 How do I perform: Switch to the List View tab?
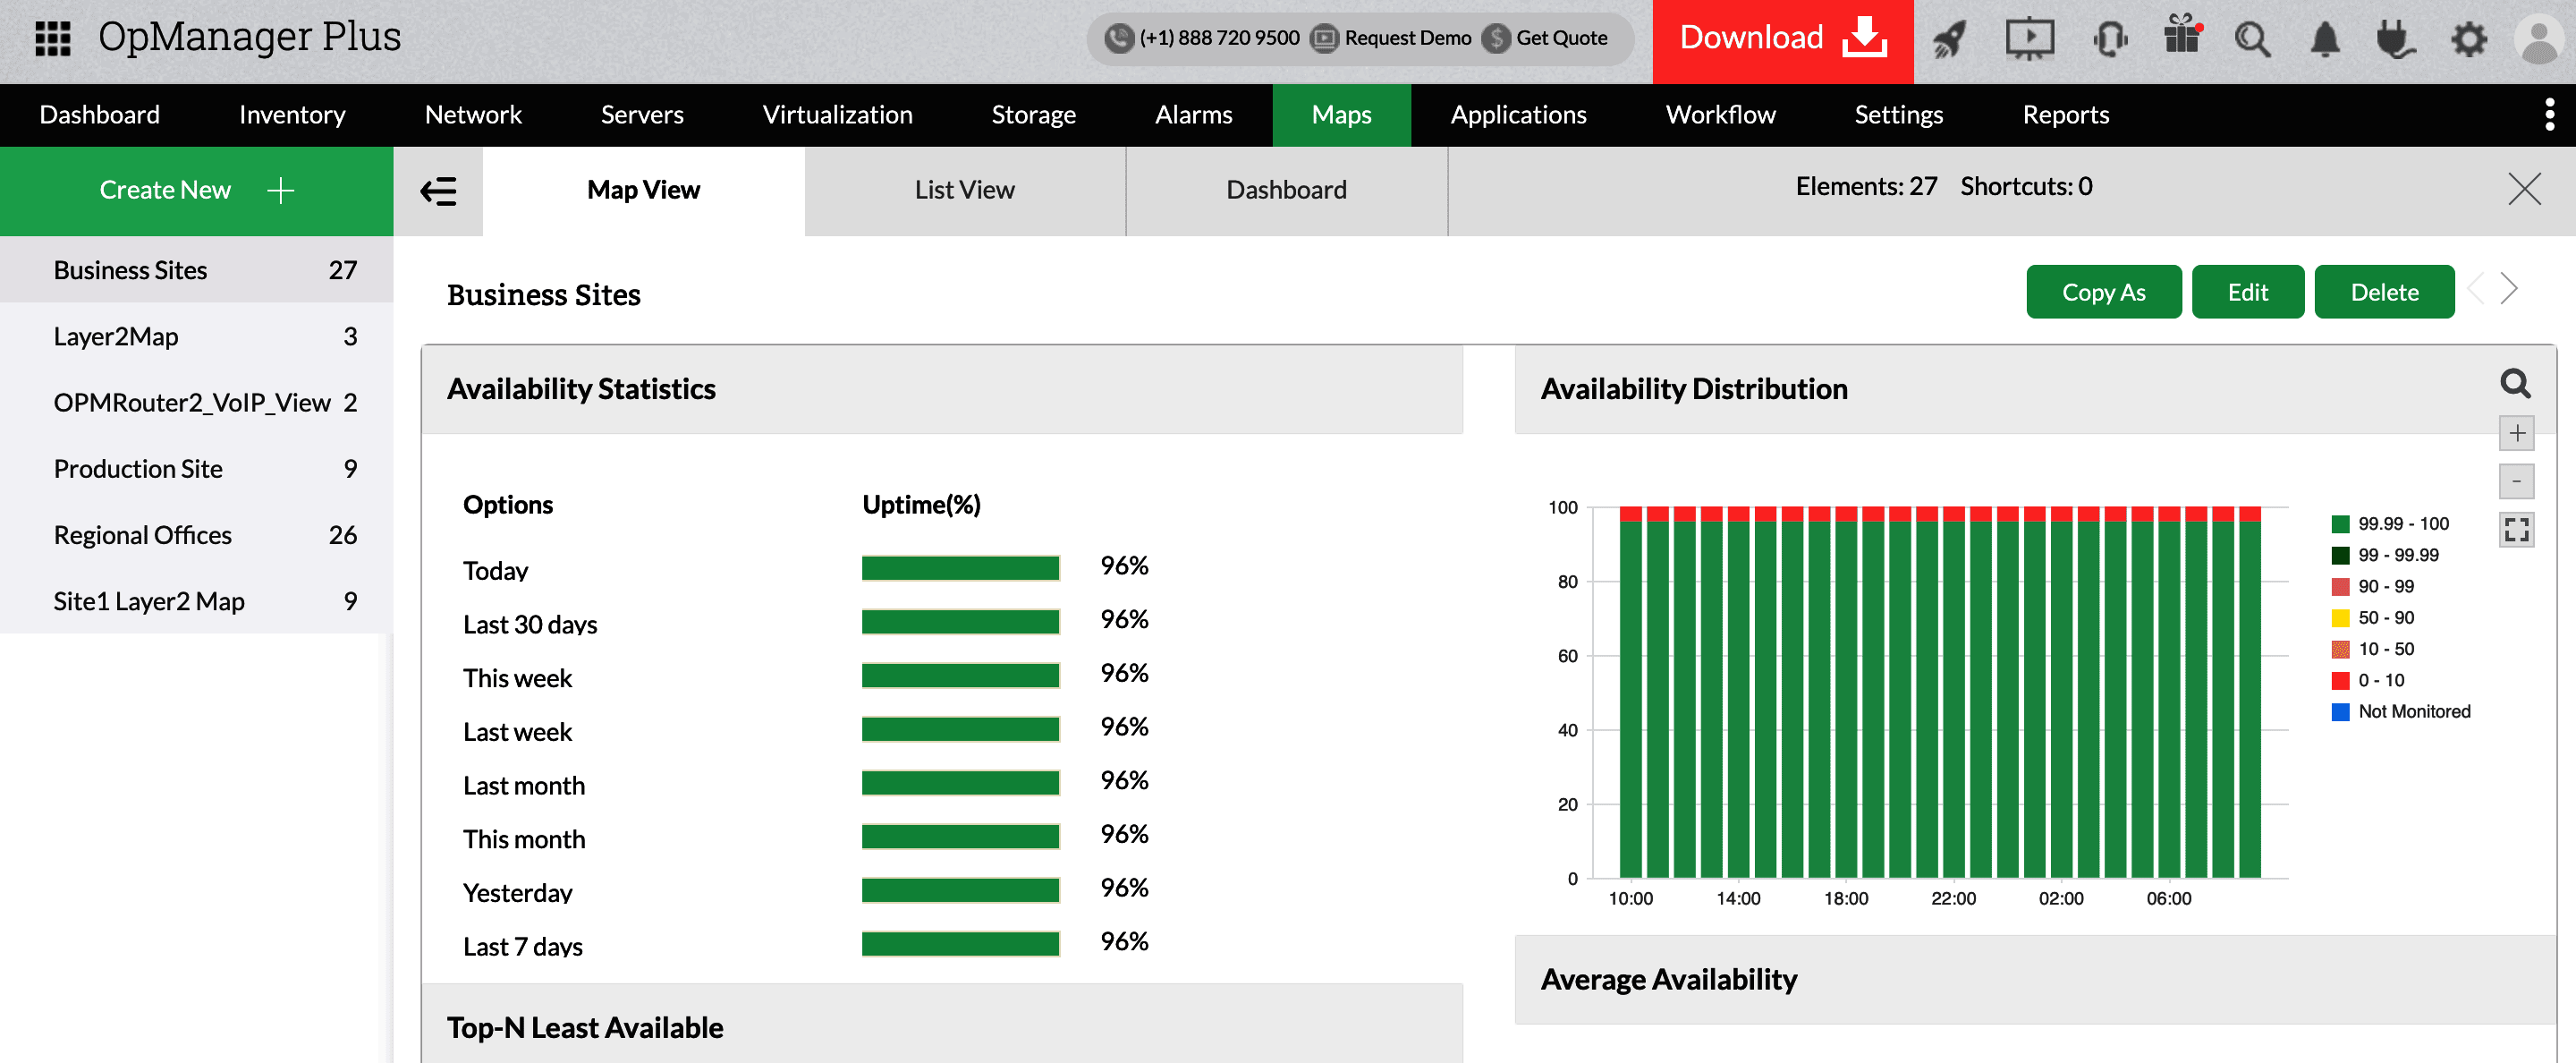tap(963, 189)
